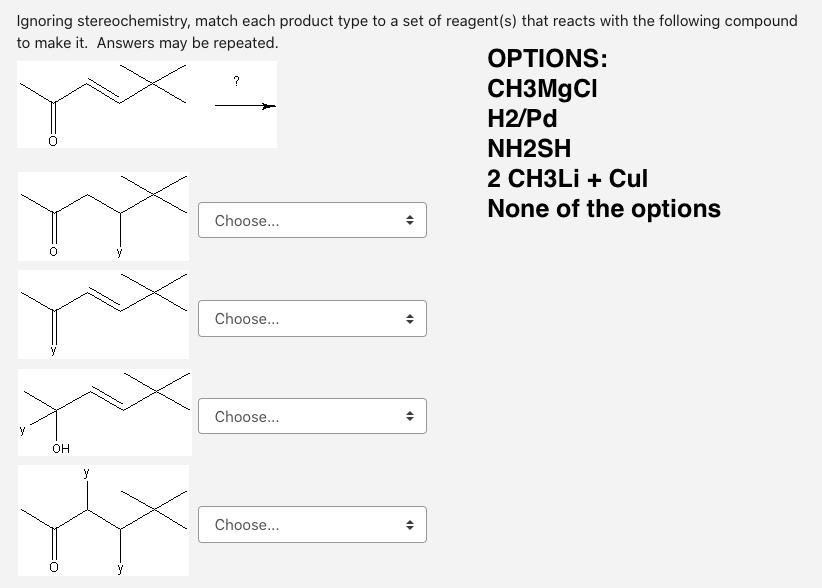Click the starting compound structure image
The image size is (822, 588).
pyautogui.click(x=103, y=104)
